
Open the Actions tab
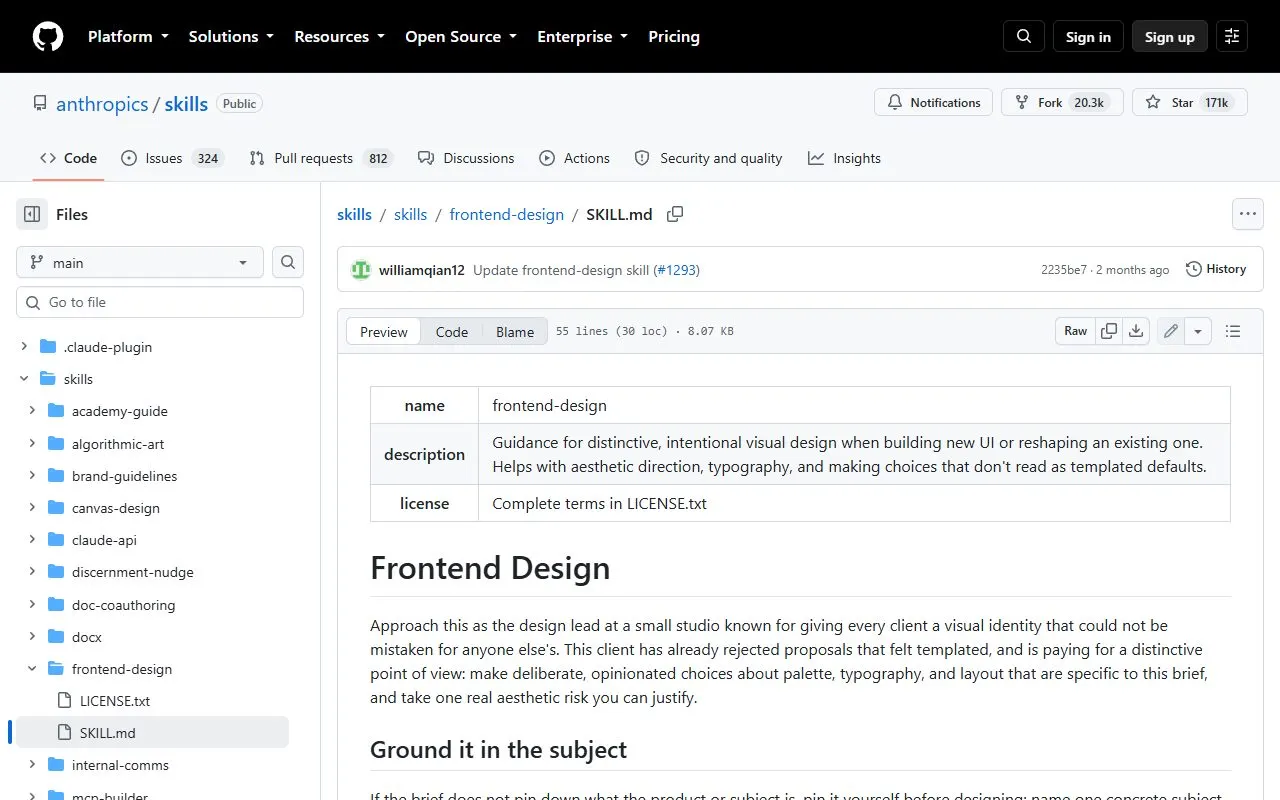(x=574, y=158)
